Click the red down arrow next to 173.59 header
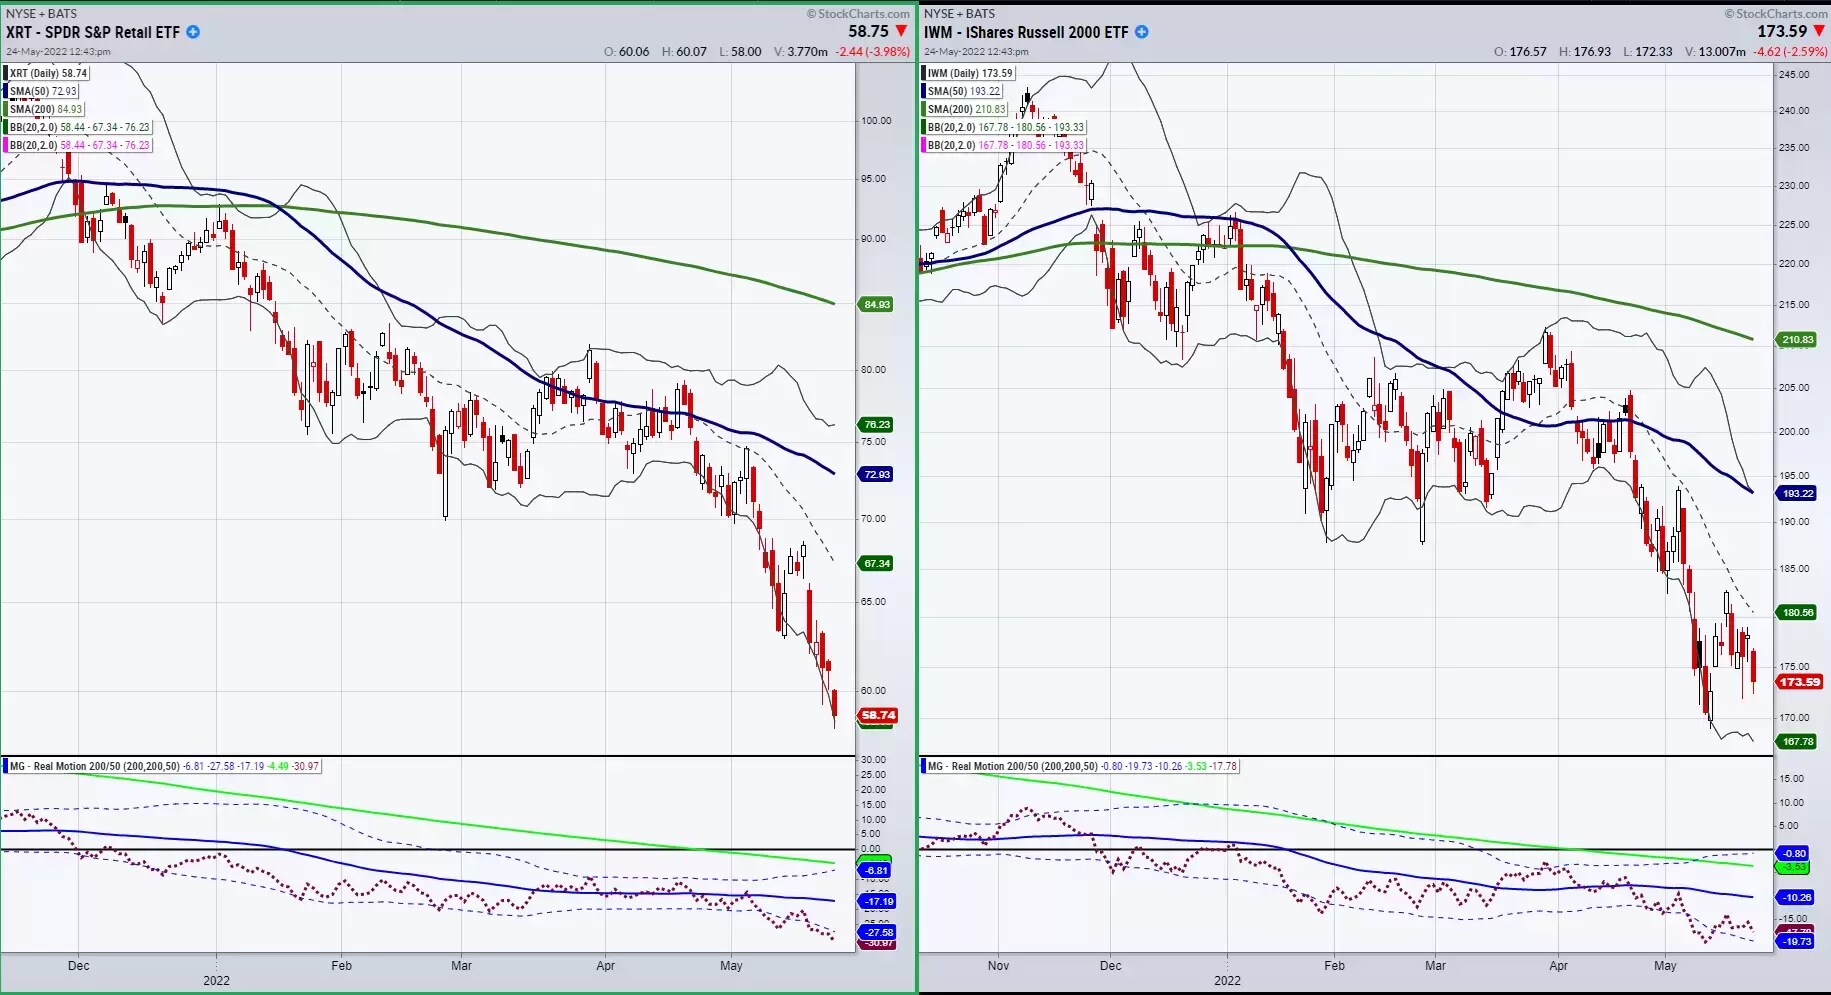The image size is (1831, 995). [x=1819, y=31]
